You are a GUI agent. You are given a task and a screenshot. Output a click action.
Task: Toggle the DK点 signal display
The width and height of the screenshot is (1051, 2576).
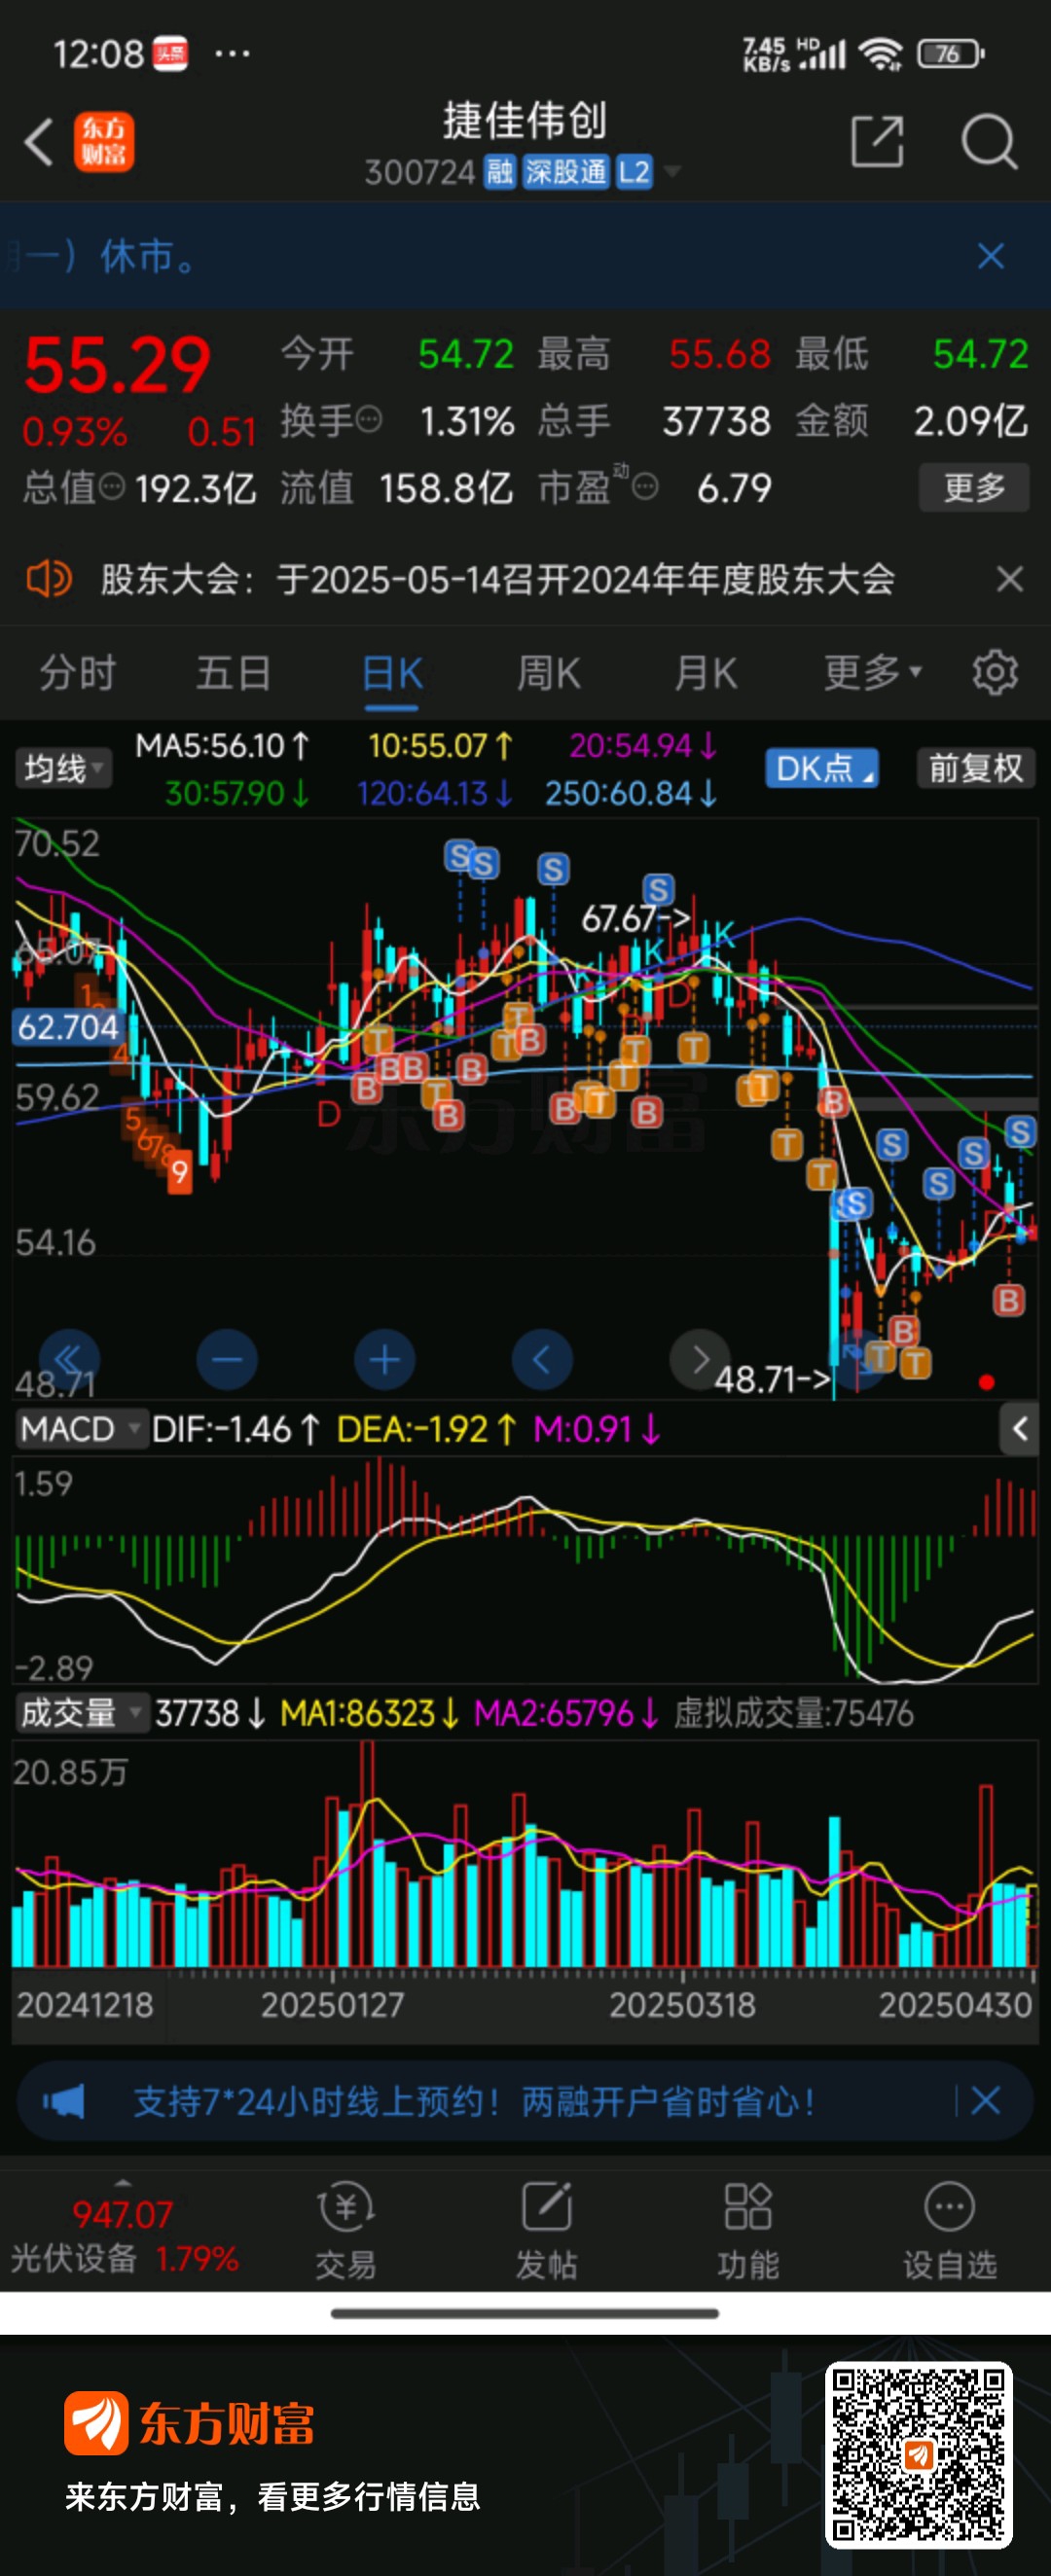pos(821,768)
